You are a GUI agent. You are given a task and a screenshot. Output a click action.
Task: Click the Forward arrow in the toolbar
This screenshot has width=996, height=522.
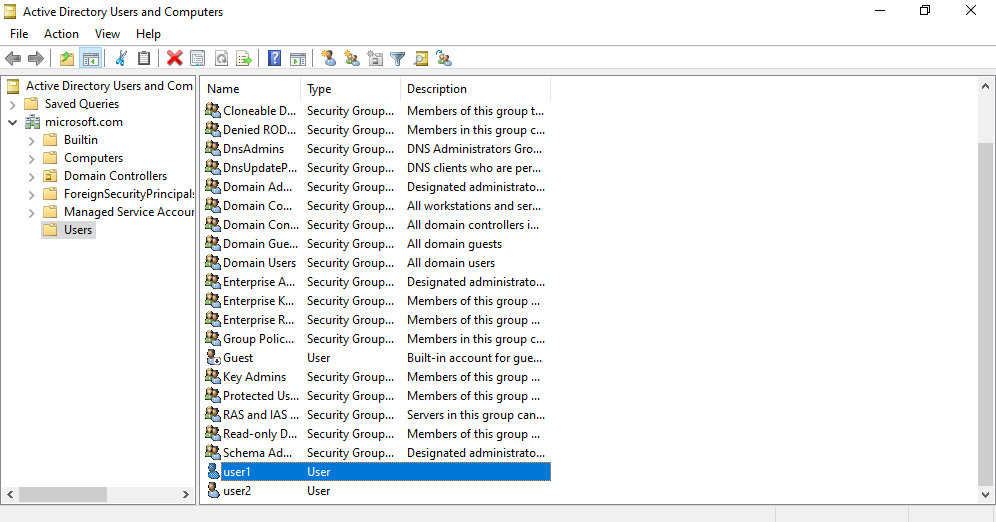coord(36,59)
